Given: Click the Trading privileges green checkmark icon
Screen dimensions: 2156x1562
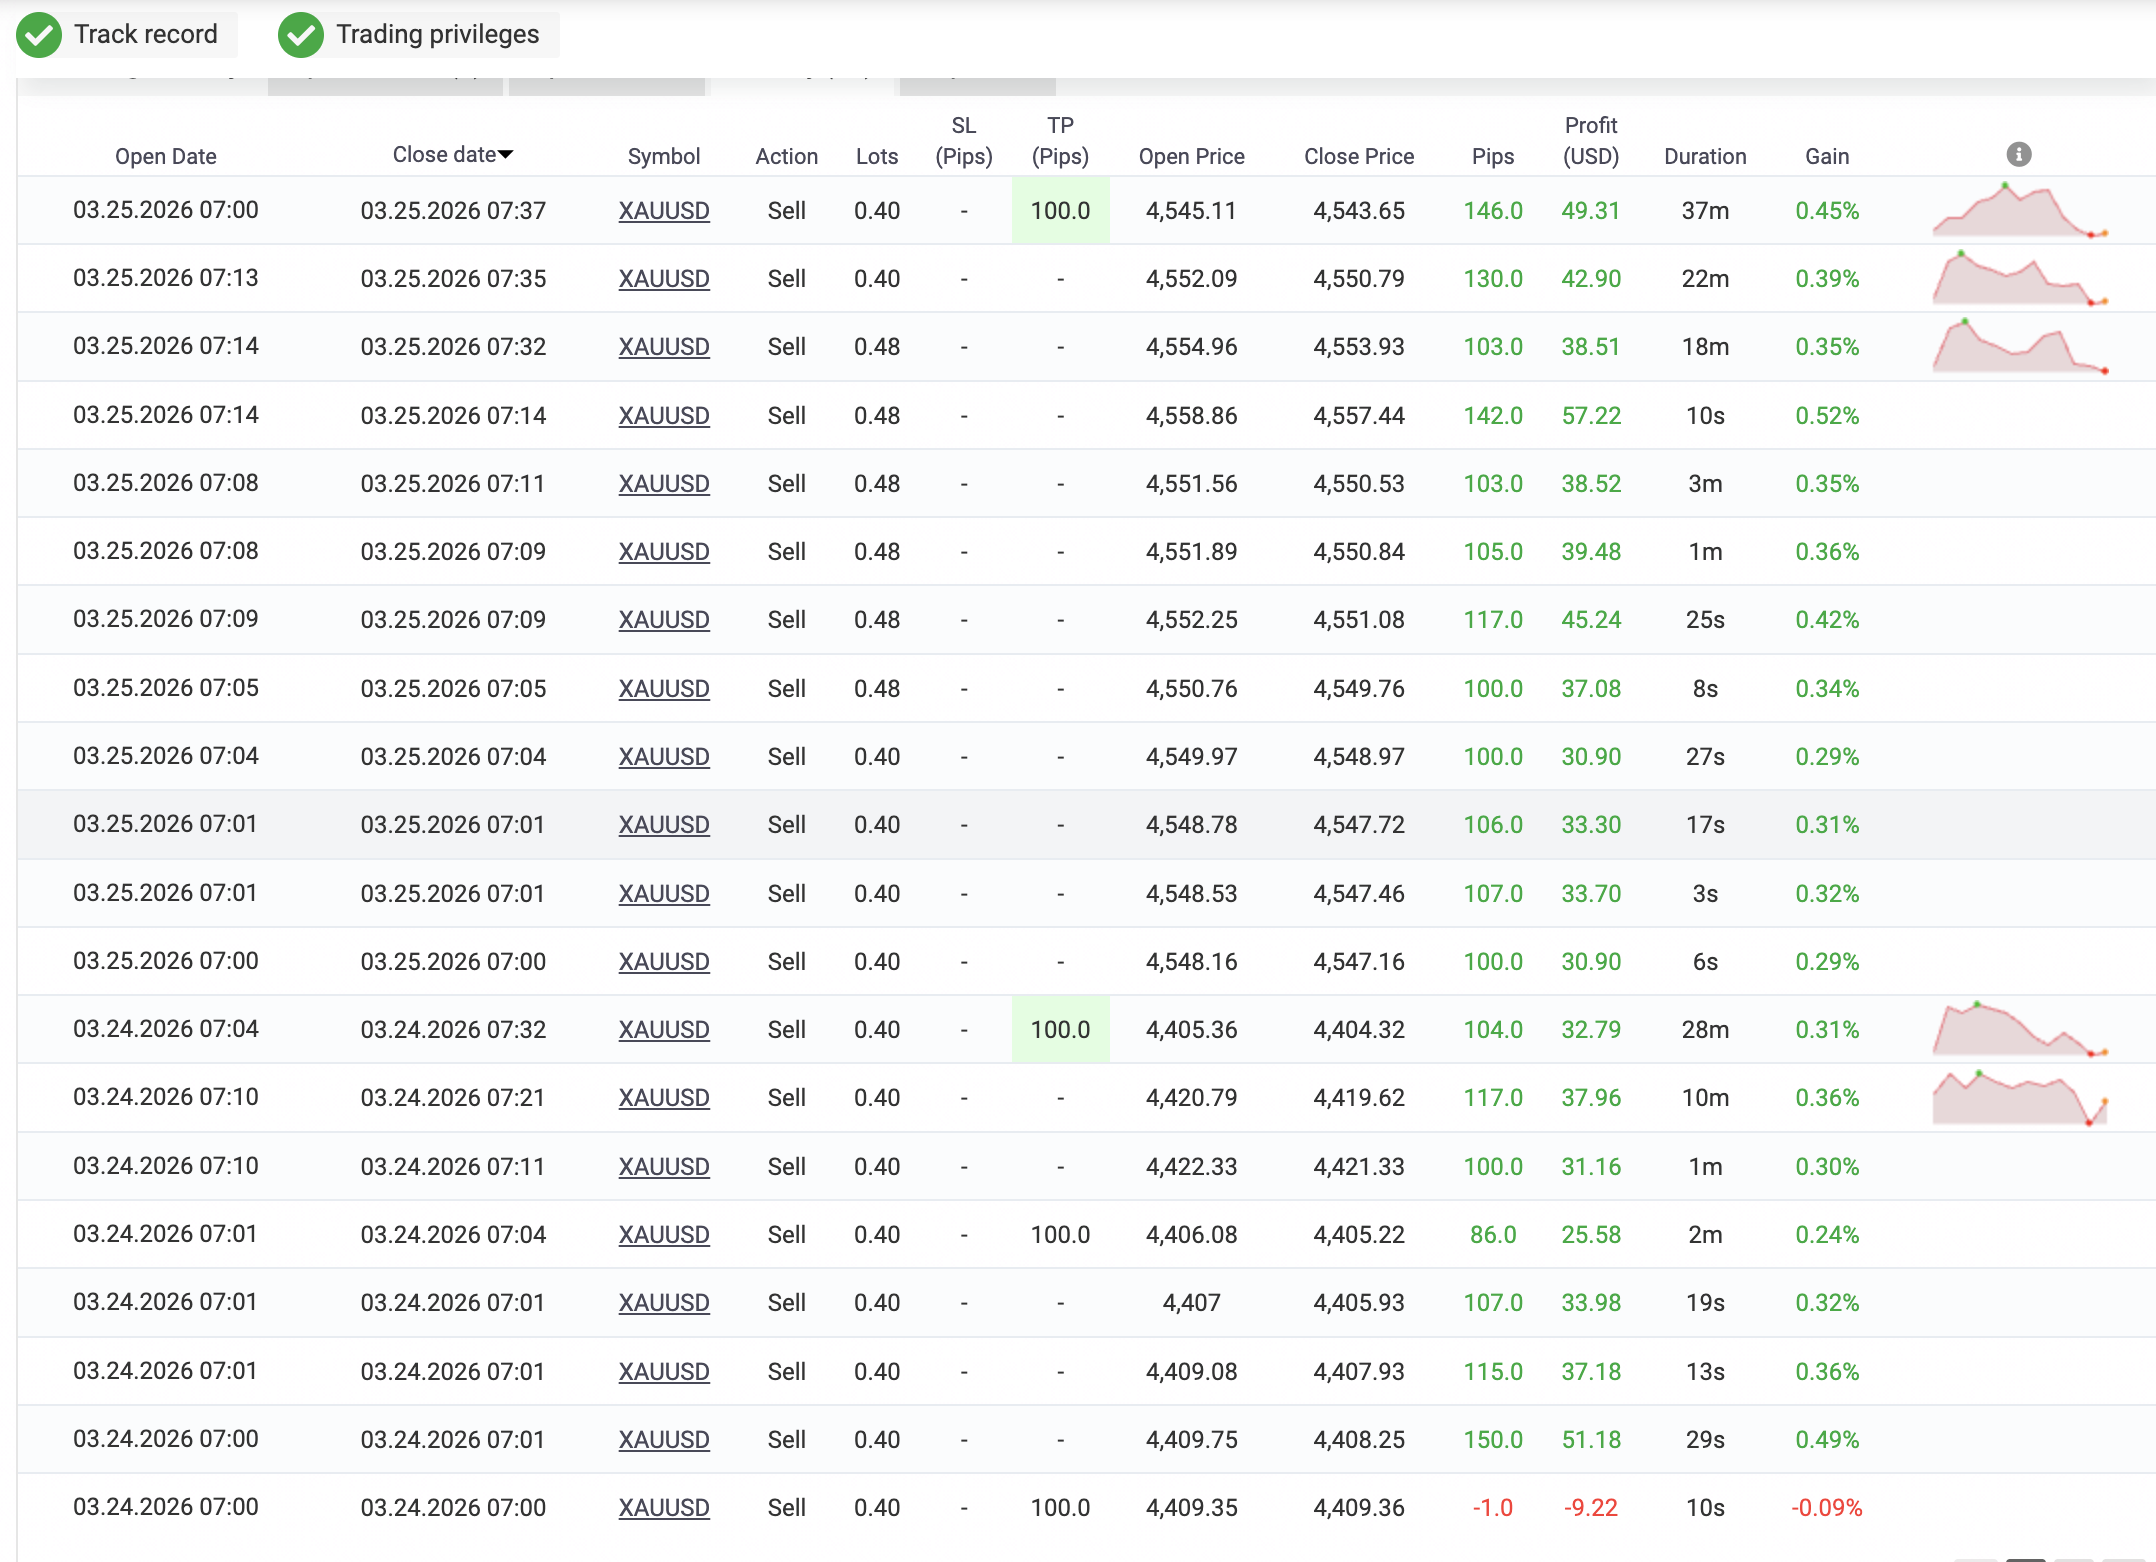Looking at the screenshot, I should pyautogui.click(x=301, y=35).
